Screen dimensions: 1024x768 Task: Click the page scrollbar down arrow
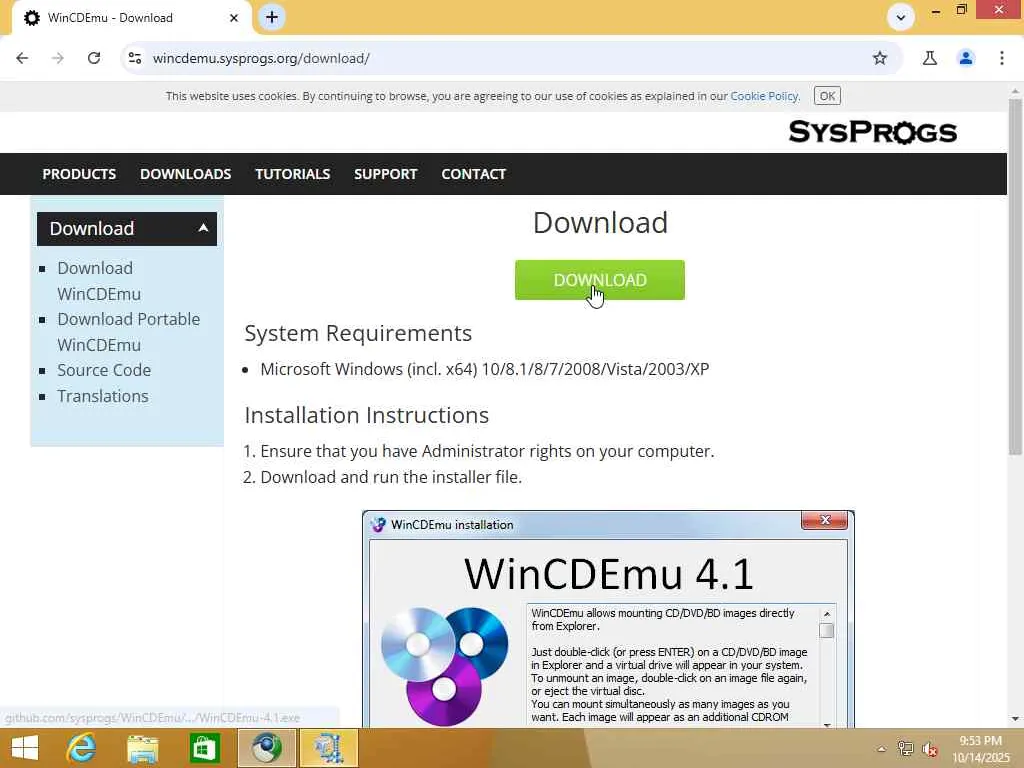click(1015, 719)
